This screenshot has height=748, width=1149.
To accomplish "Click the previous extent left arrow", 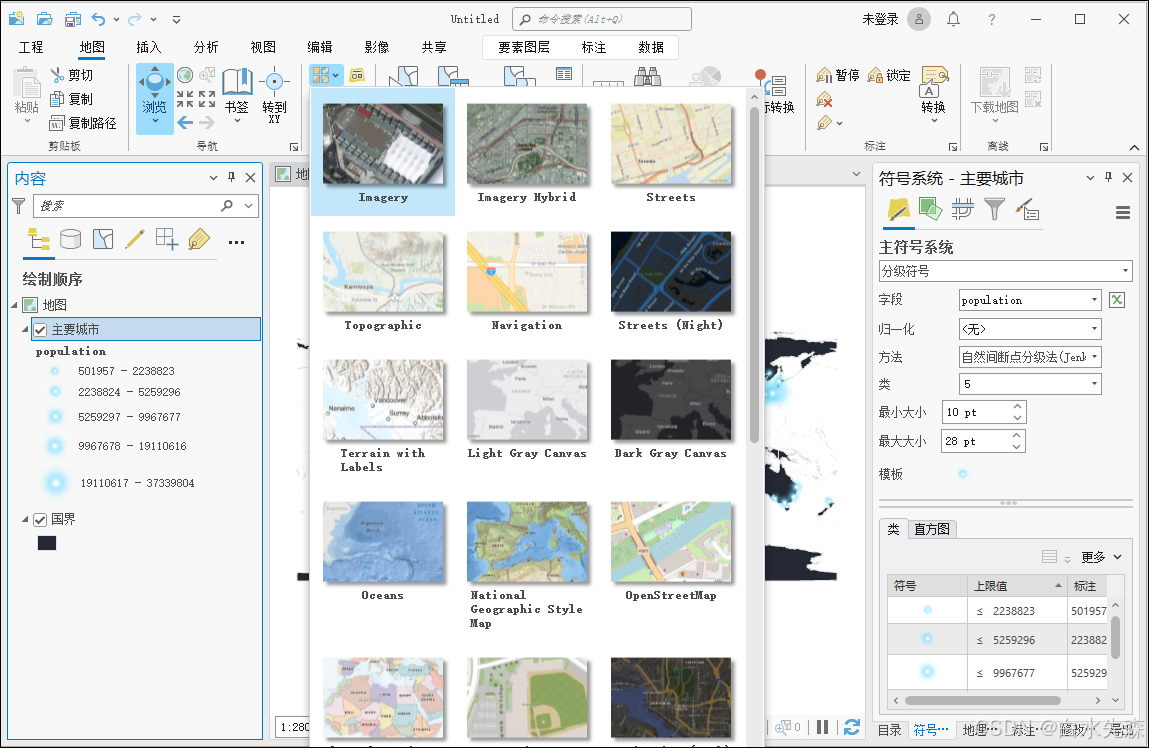I will [x=185, y=122].
